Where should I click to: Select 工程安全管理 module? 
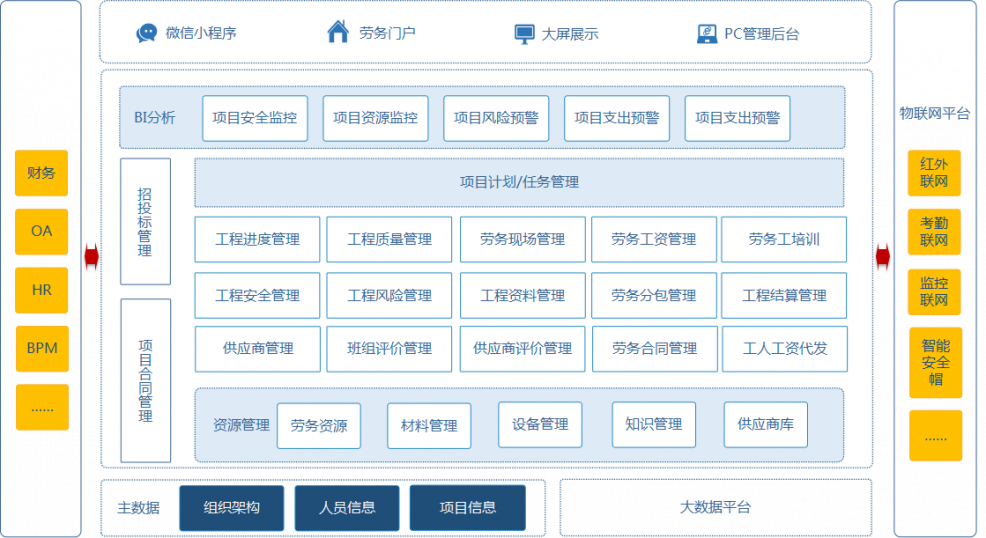pos(257,295)
